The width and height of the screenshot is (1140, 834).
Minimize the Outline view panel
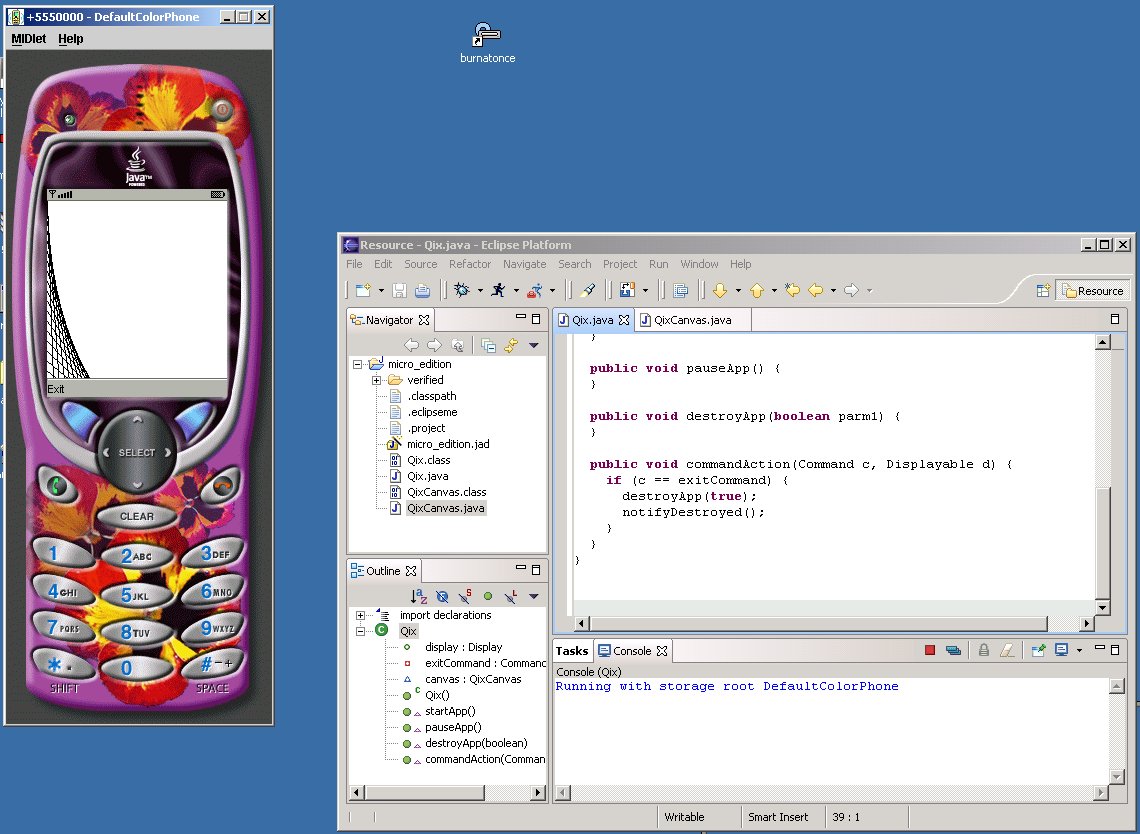(x=521, y=569)
